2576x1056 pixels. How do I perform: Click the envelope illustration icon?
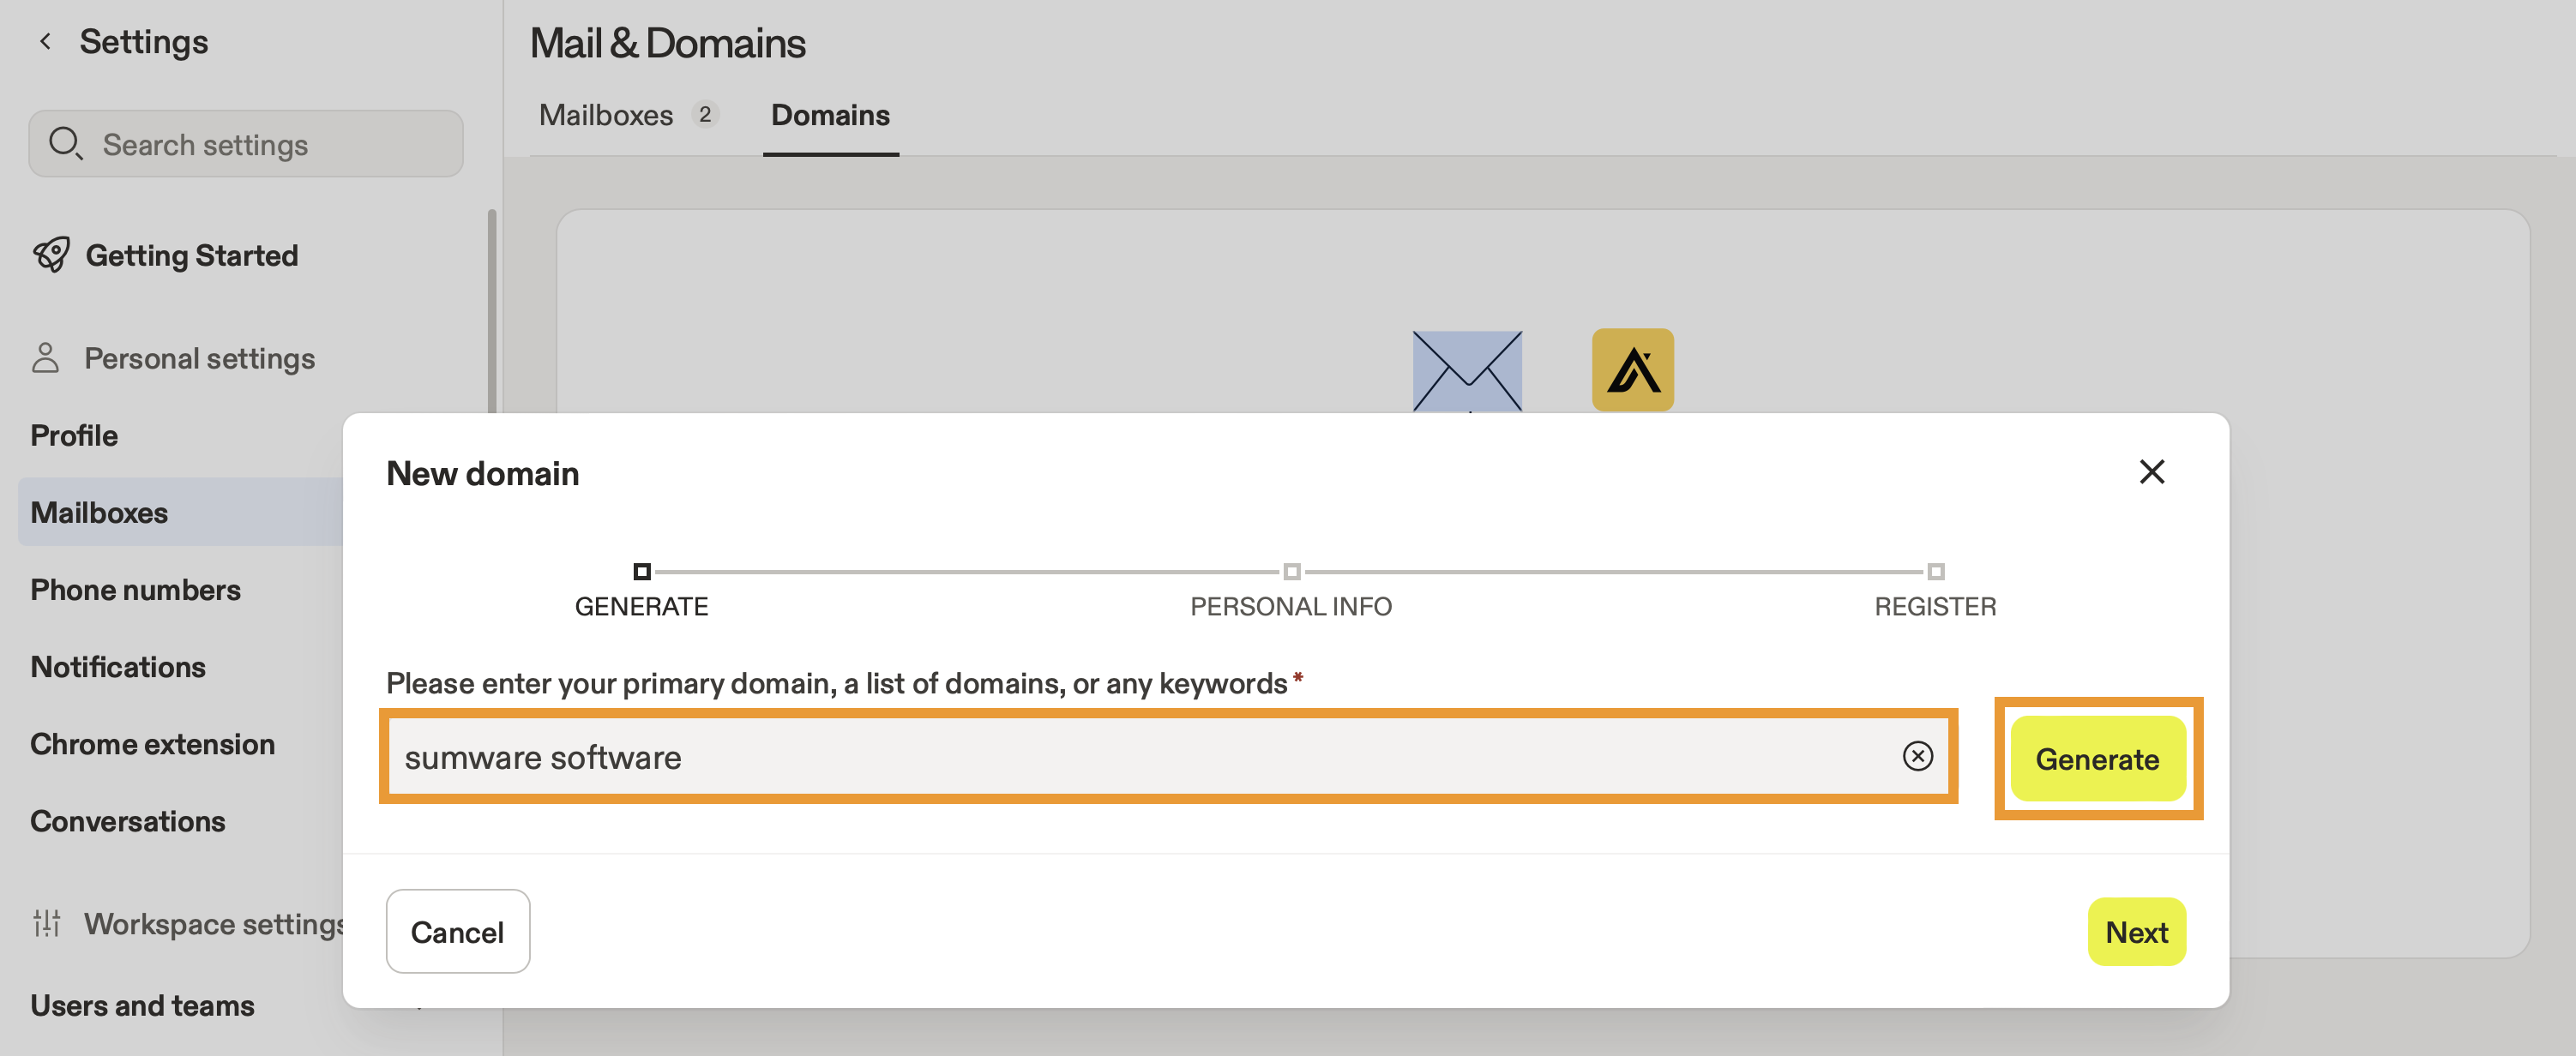pyautogui.click(x=1467, y=371)
